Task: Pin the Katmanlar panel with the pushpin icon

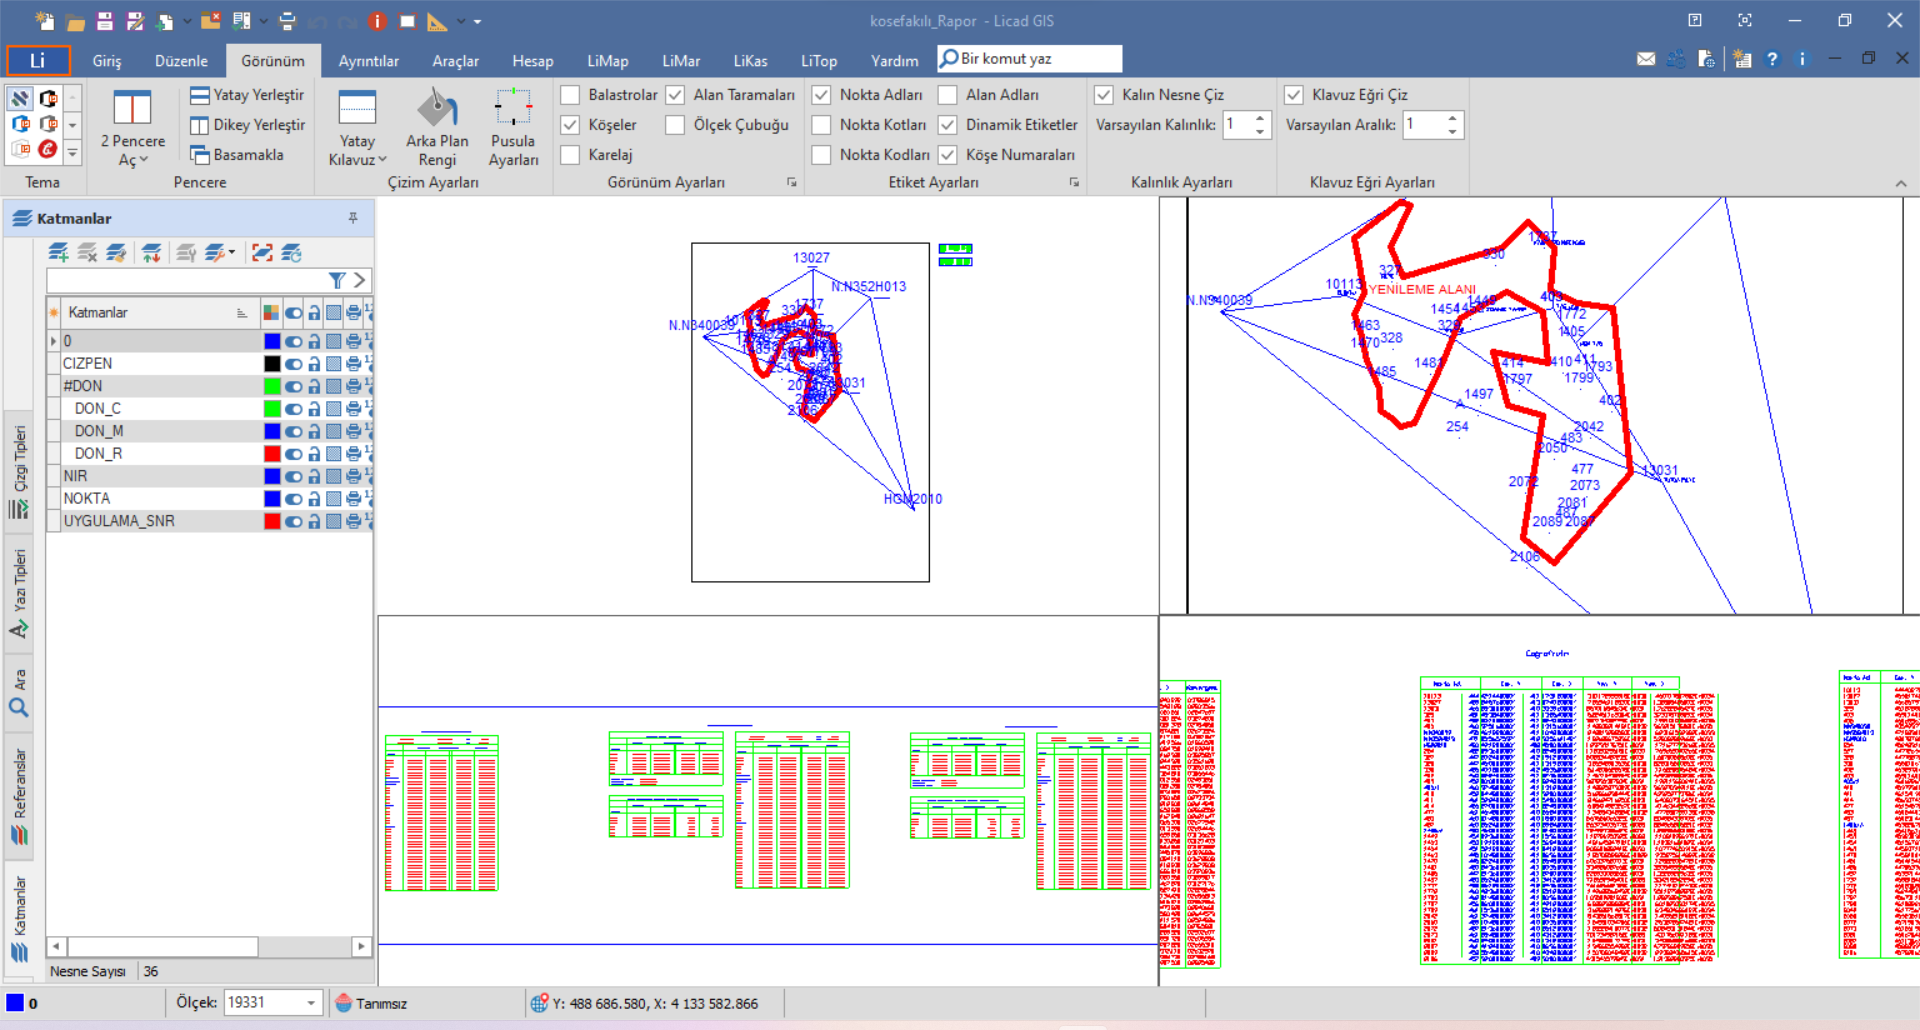Action: pyautogui.click(x=353, y=218)
